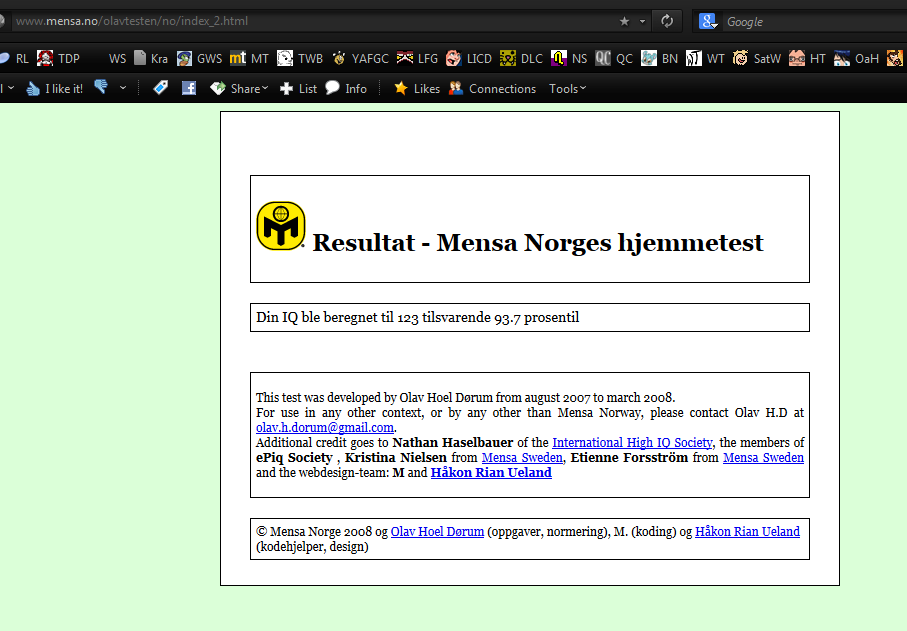Open the OaH bookmark
Viewport: 907px width, 631px height.
click(x=856, y=58)
